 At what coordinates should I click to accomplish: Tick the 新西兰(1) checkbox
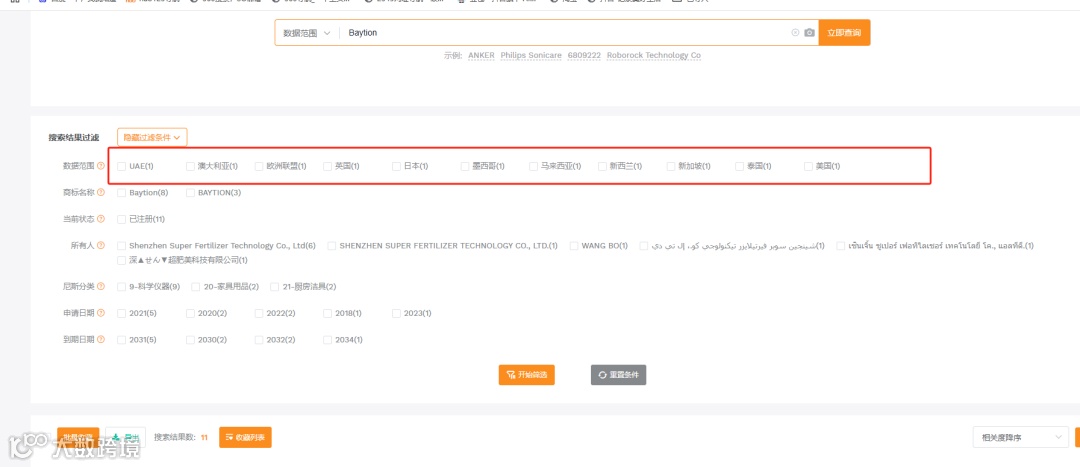[603, 166]
